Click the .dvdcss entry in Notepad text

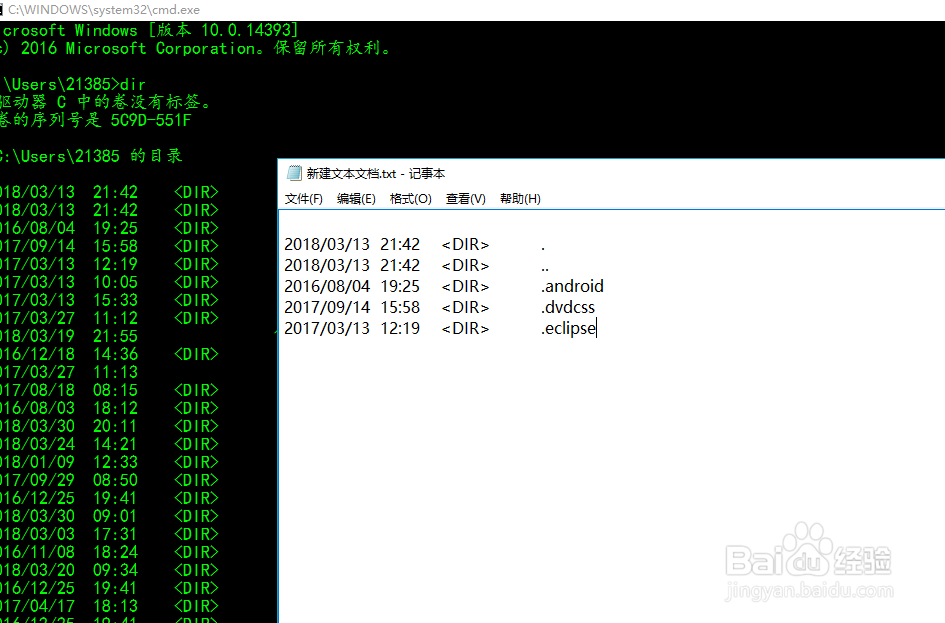[x=568, y=307]
